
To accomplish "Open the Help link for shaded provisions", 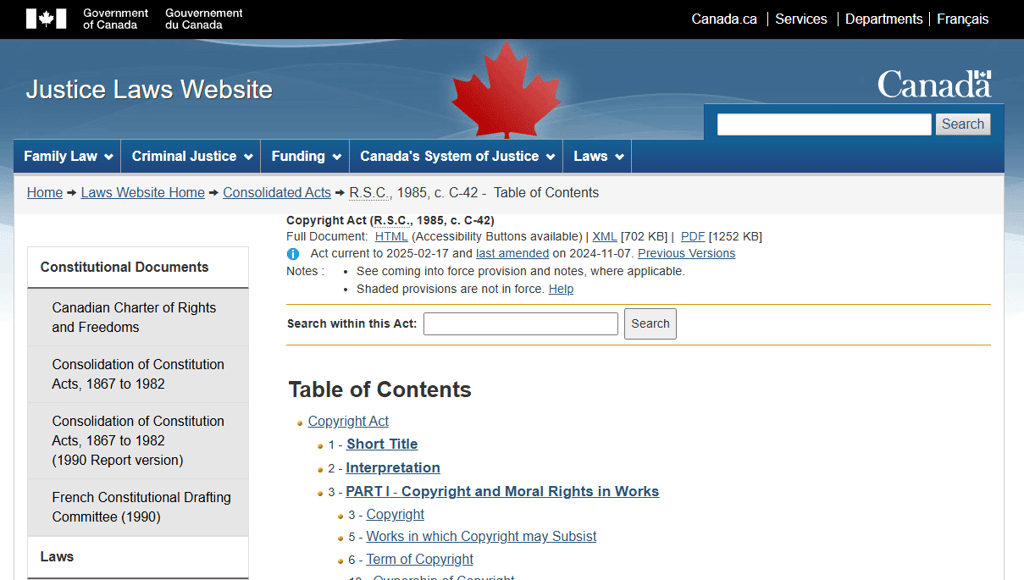I will tap(561, 289).
